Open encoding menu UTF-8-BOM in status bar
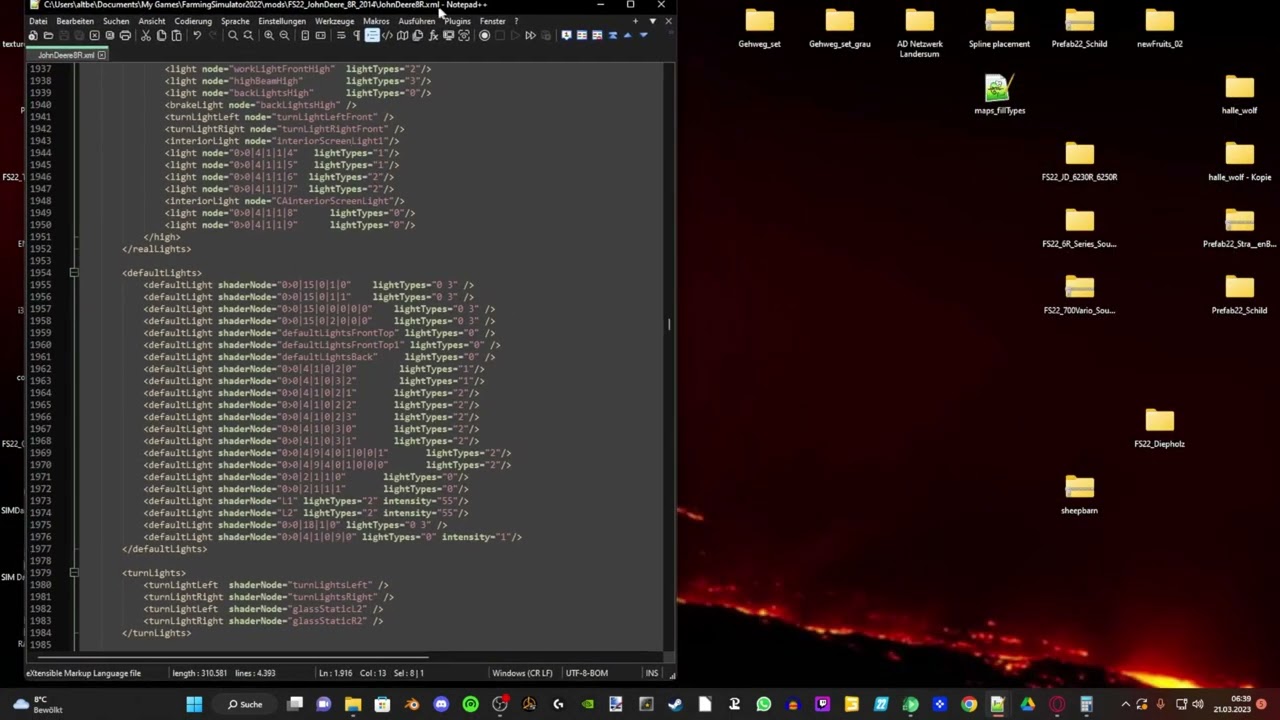This screenshot has width=1280, height=720. (587, 673)
